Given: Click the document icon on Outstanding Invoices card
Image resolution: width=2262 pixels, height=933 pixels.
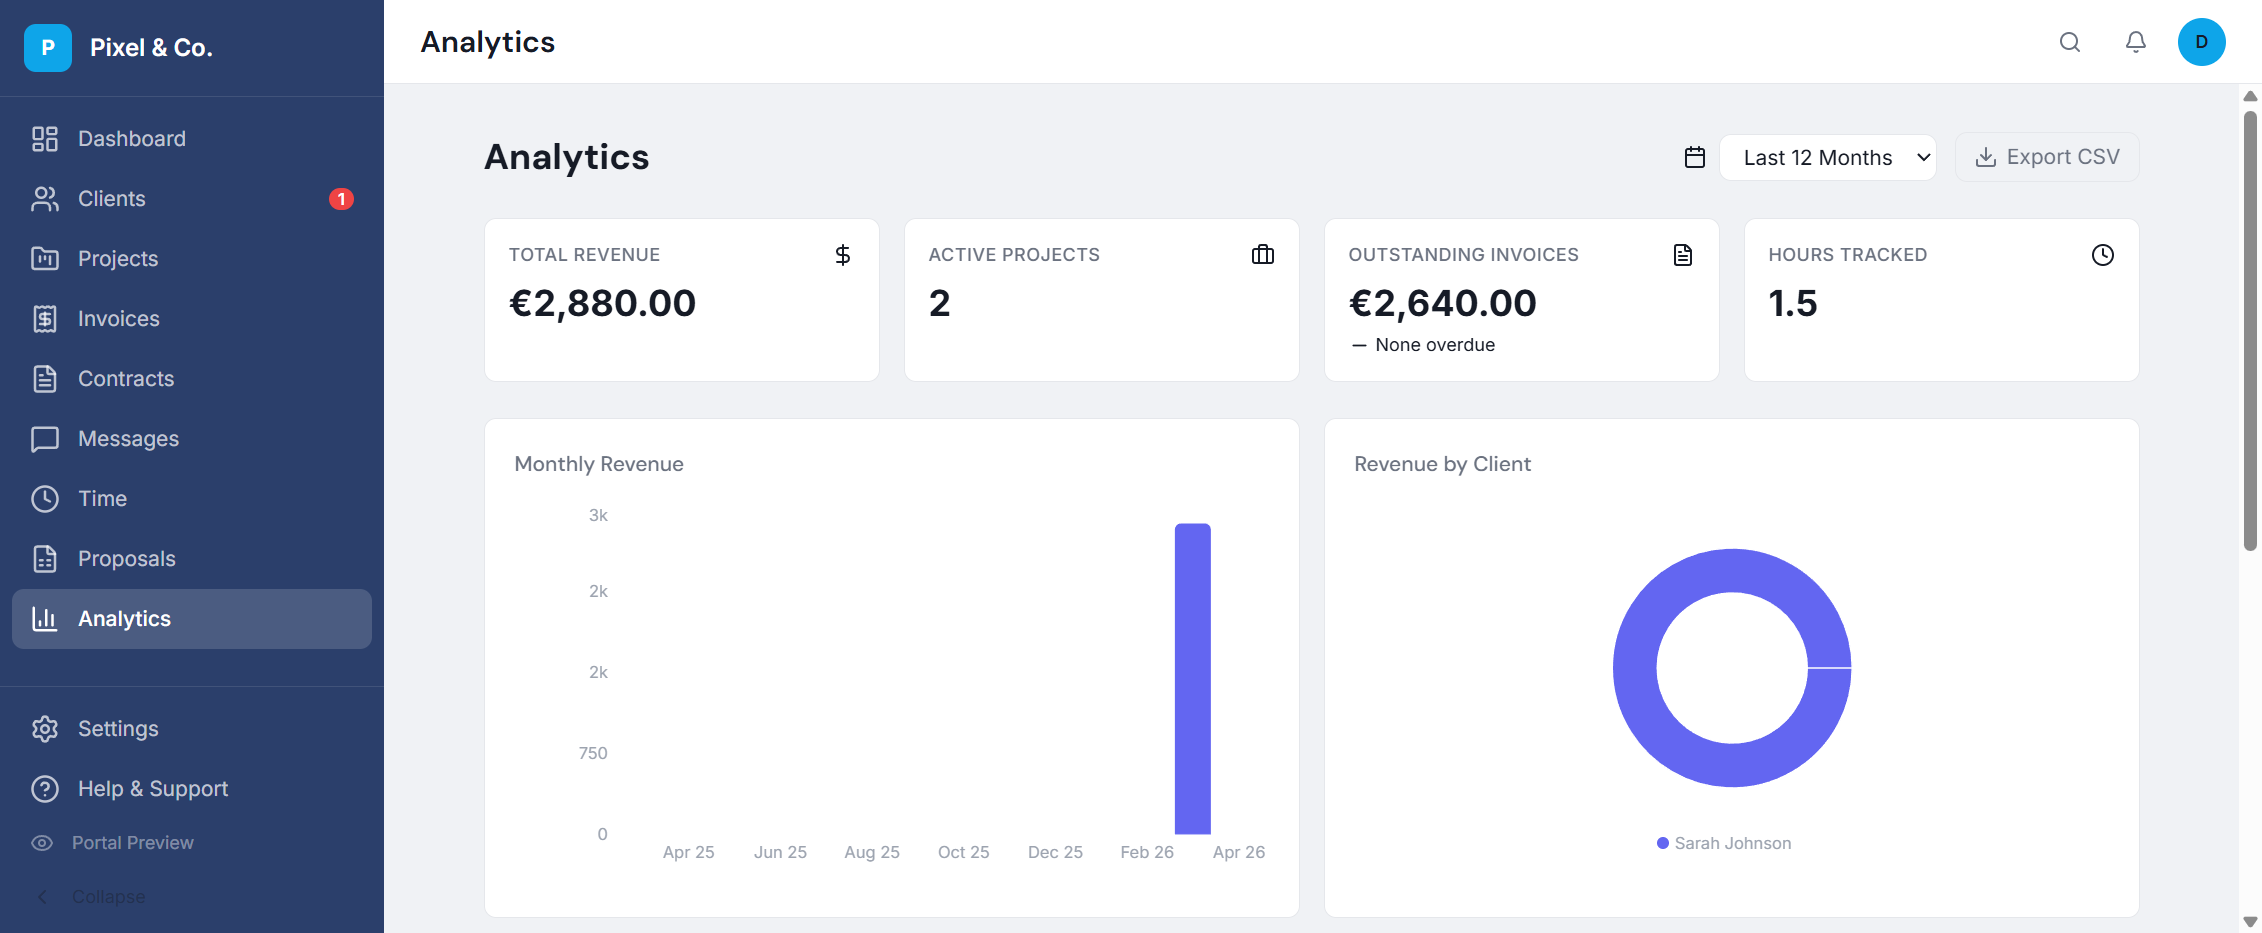Looking at the screenshot, I should [1682, 255].
